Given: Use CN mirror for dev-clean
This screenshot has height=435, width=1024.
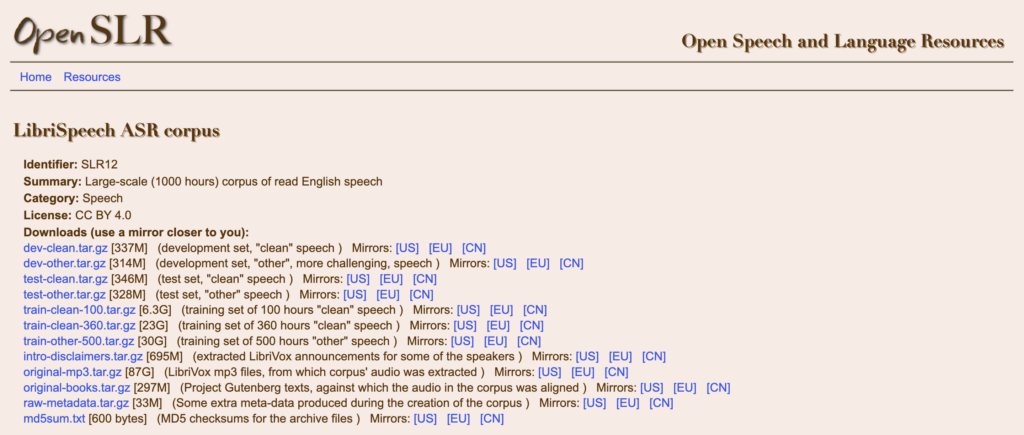Looking at the screenshot, I should point(474,248).
